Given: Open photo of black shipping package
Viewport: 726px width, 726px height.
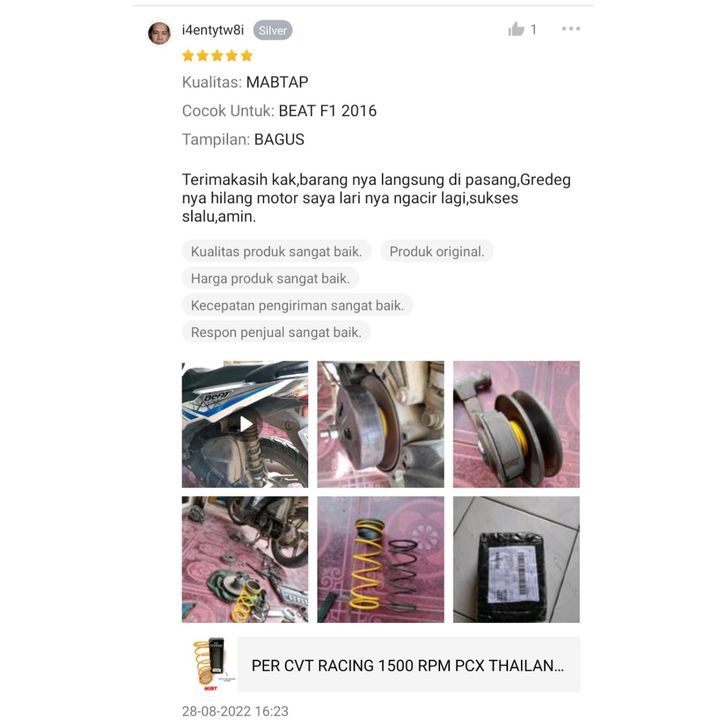Looking at the screenshot, I should tap(516, 559).
